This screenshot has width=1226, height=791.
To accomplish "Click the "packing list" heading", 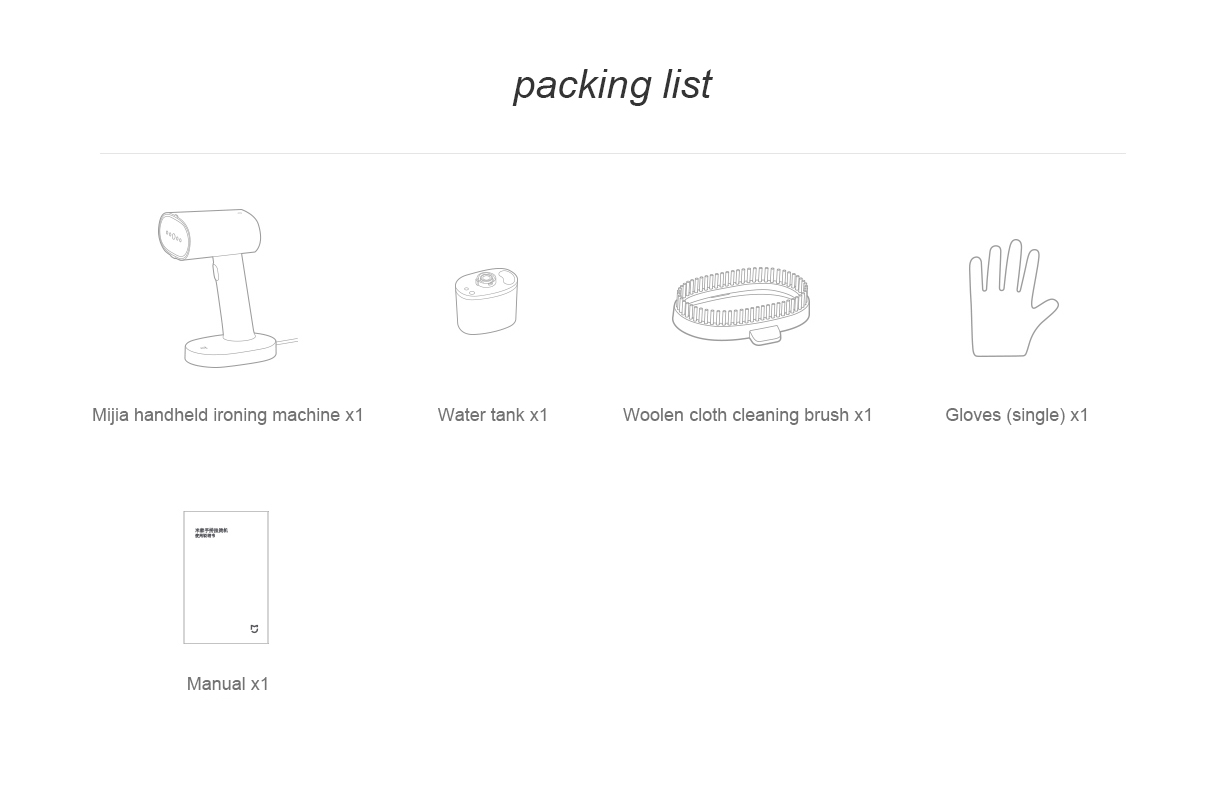I will coord(612,85).
